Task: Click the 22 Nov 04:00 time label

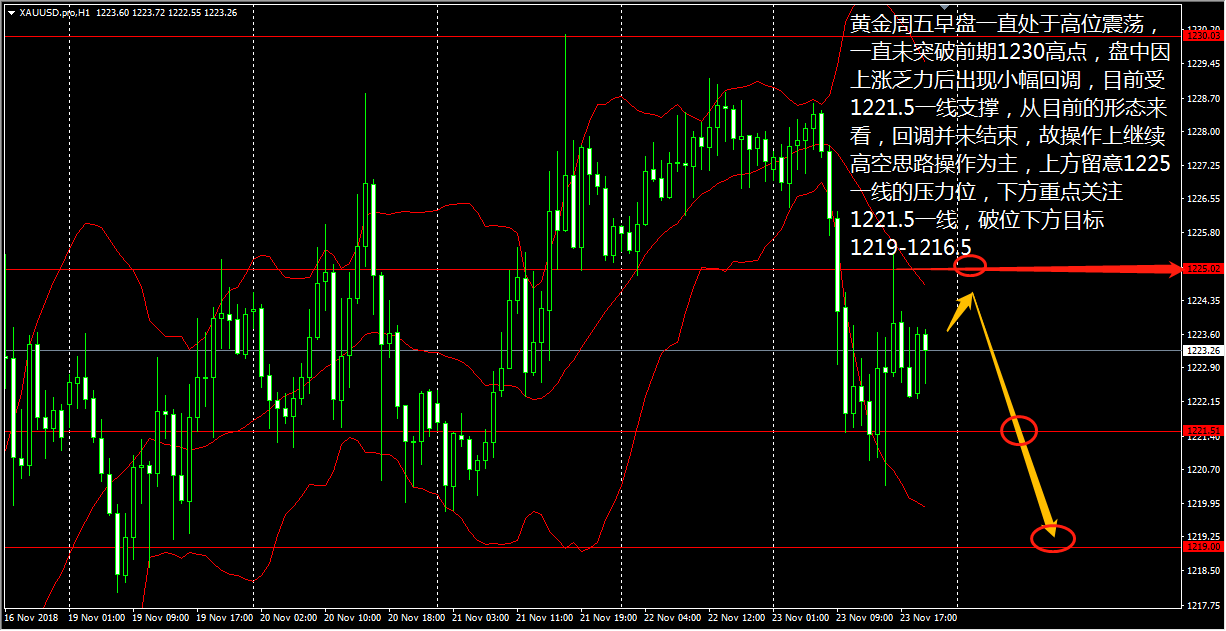Action: pos(675,618)
